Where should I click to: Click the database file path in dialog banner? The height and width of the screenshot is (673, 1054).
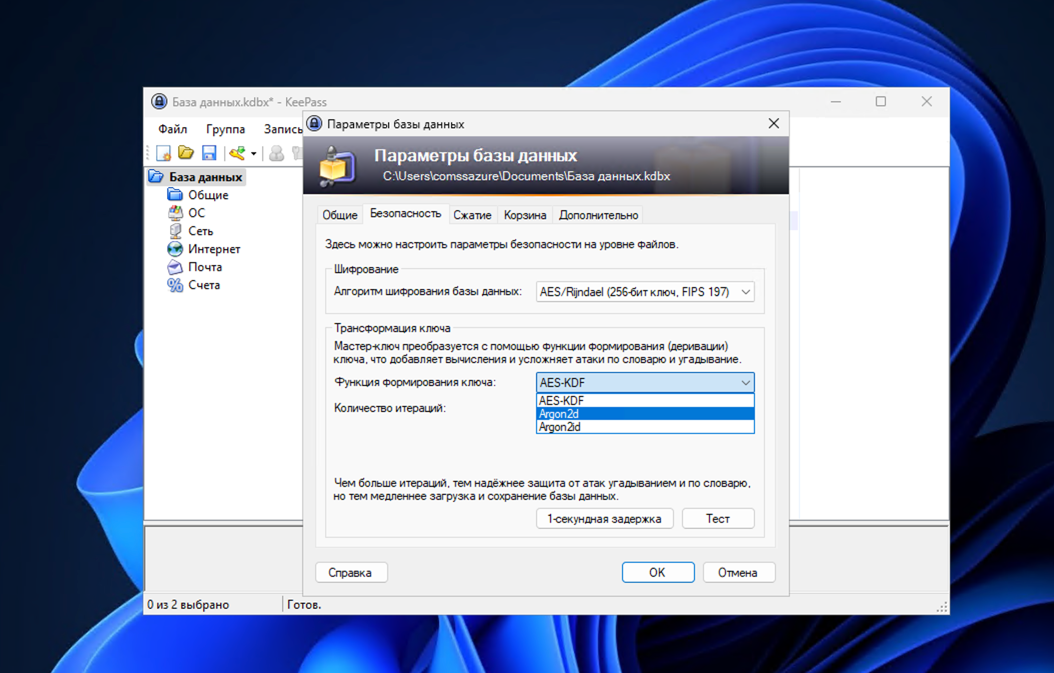click(526, 176)
